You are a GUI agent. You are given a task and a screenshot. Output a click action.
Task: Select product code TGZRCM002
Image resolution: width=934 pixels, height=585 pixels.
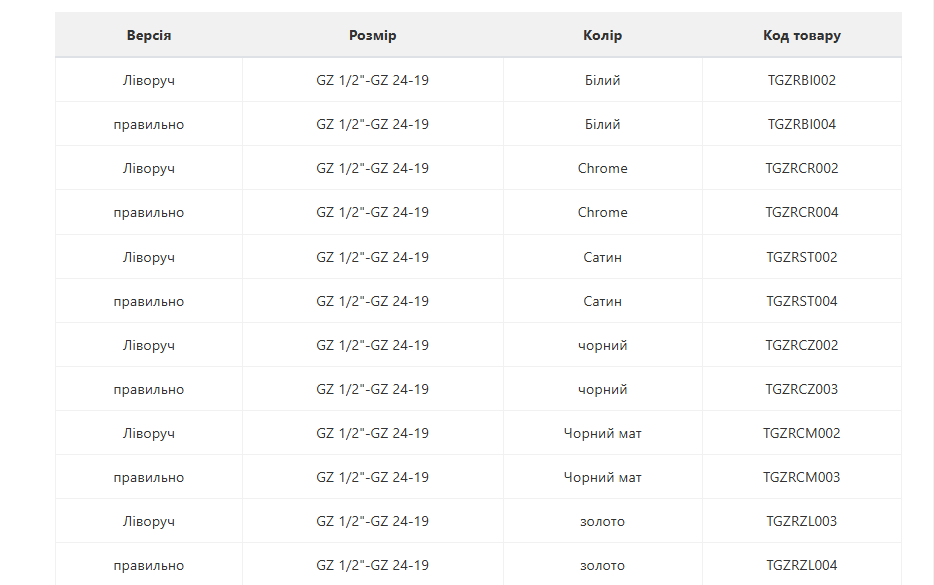(802, 433)
